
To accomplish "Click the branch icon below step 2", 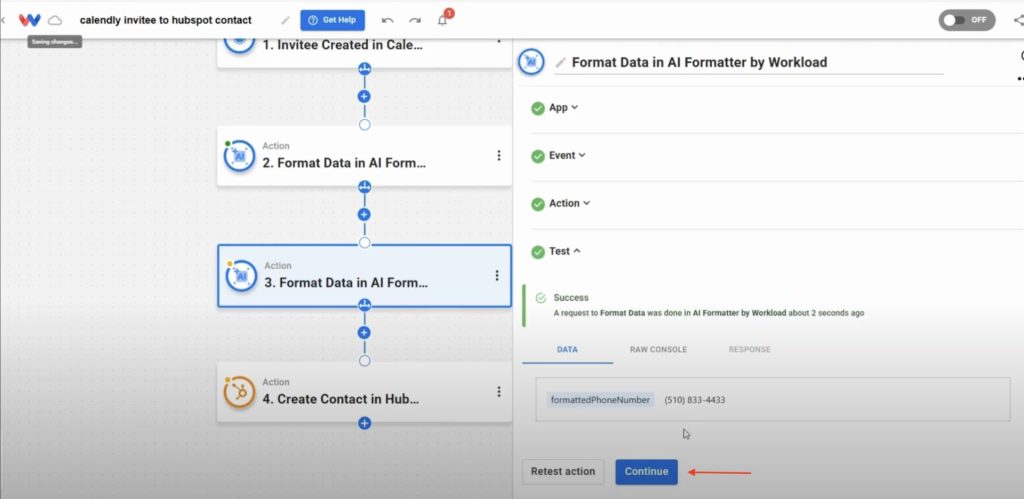I will [x=364, y=187].
